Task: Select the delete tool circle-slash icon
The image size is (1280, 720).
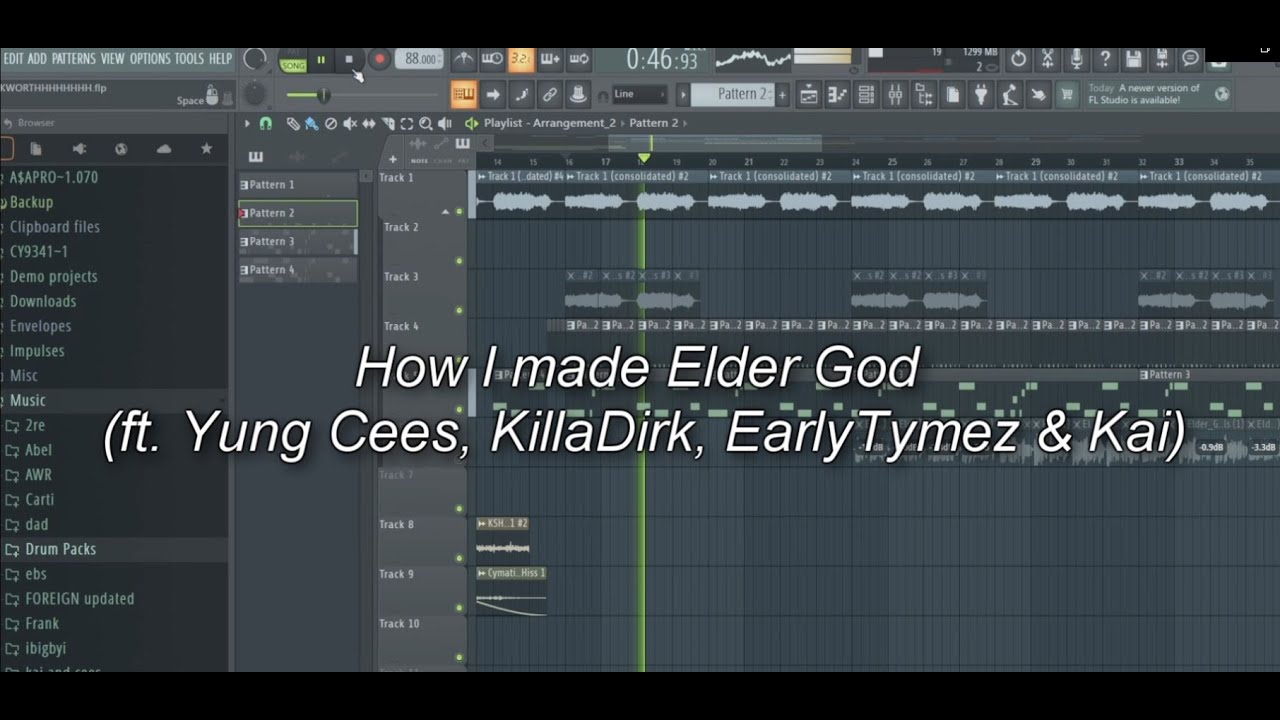Action: point(331,123)
